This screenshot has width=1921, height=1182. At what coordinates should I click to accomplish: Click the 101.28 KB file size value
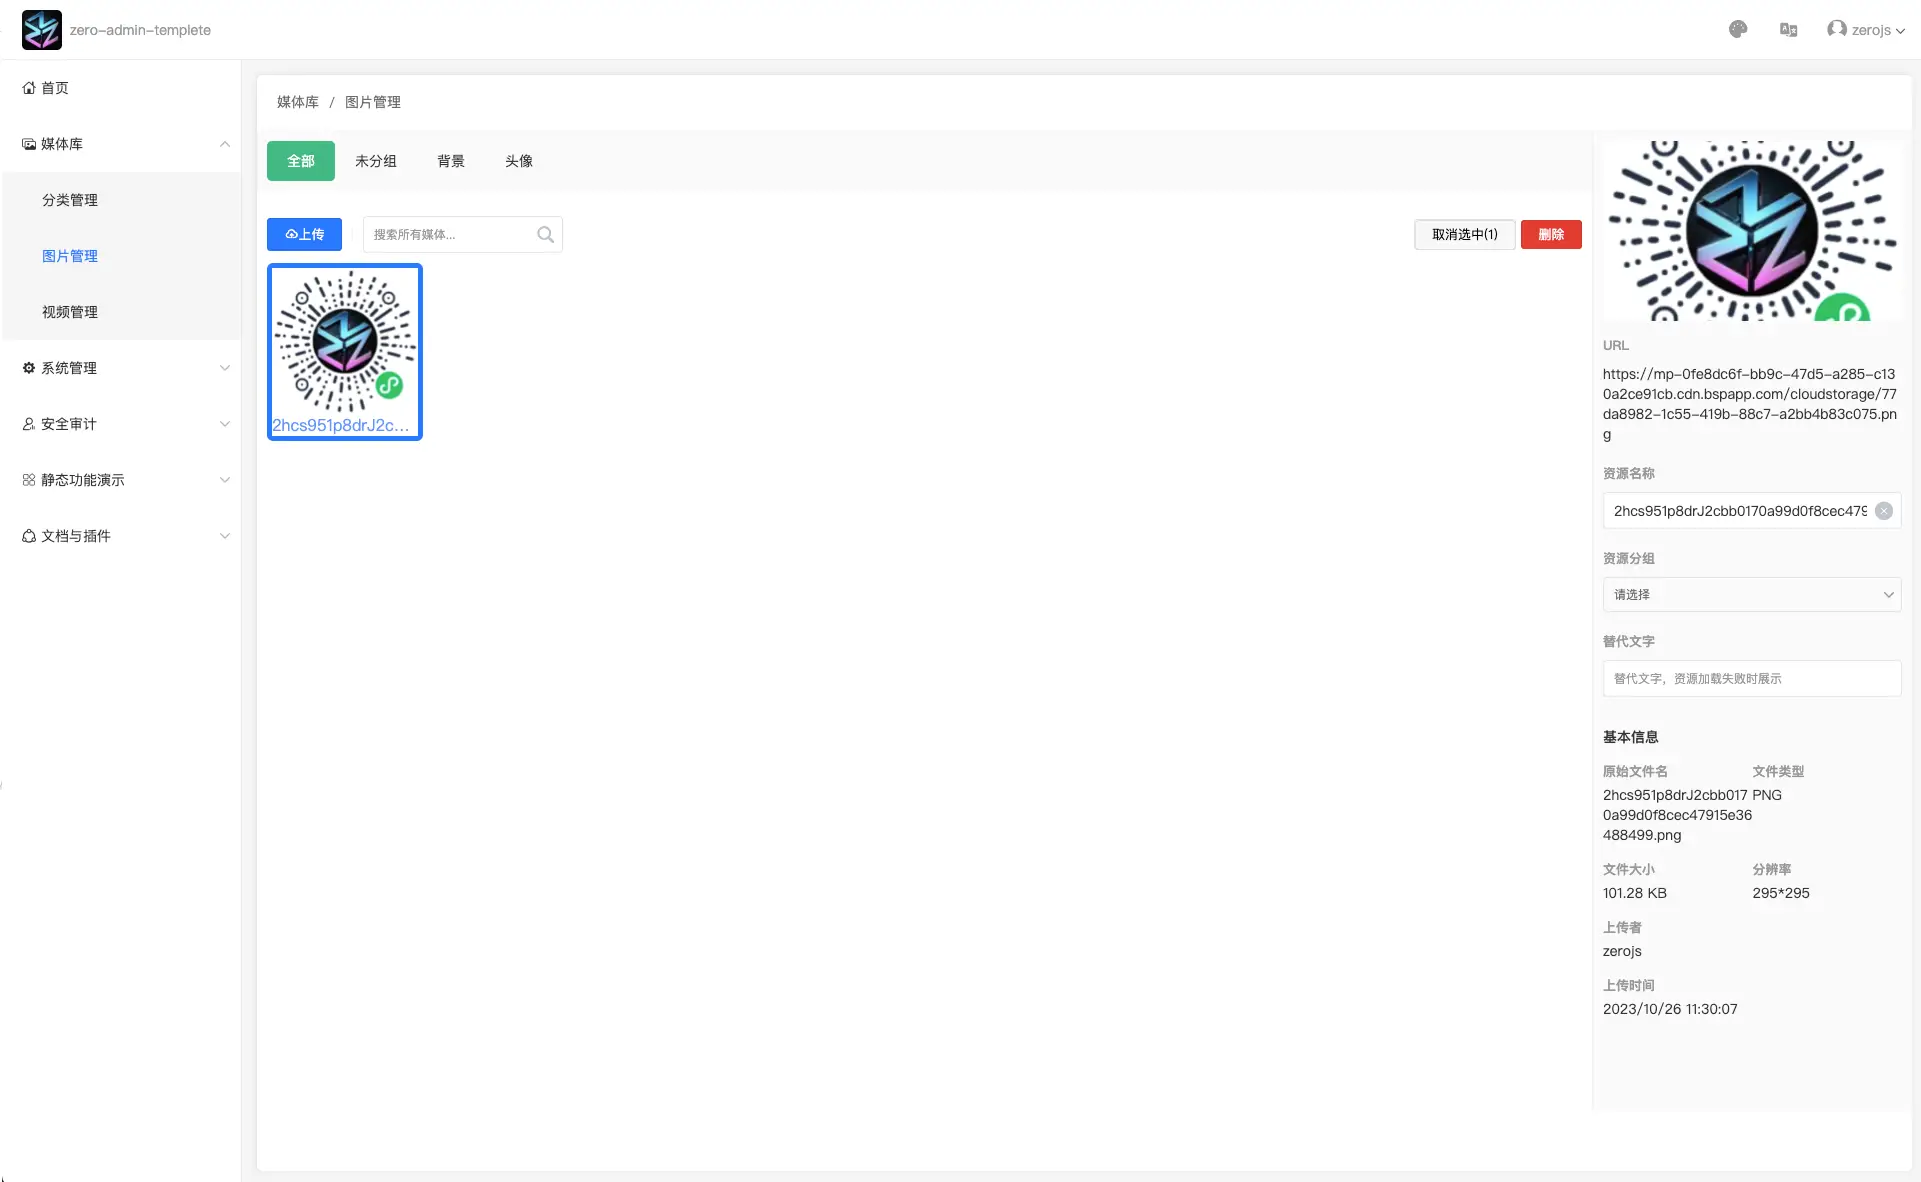tap(1635, 893)
